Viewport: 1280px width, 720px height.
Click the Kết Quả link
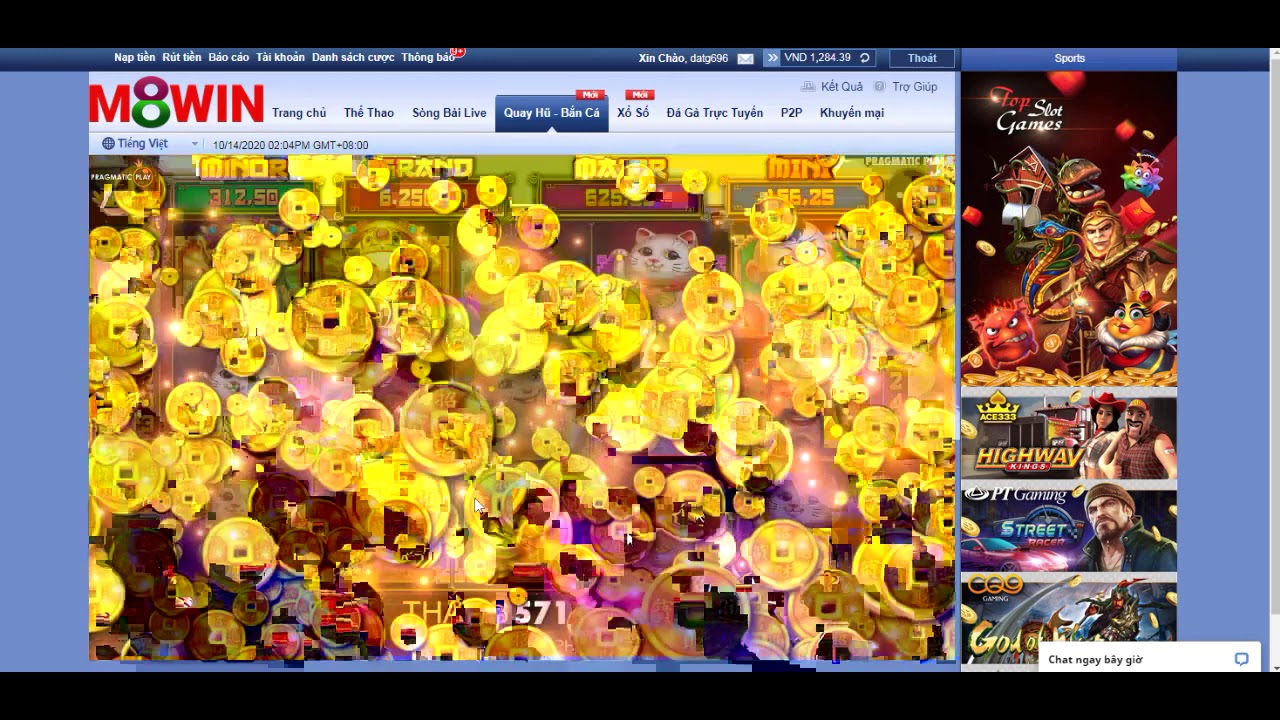[x=842, y=87]
